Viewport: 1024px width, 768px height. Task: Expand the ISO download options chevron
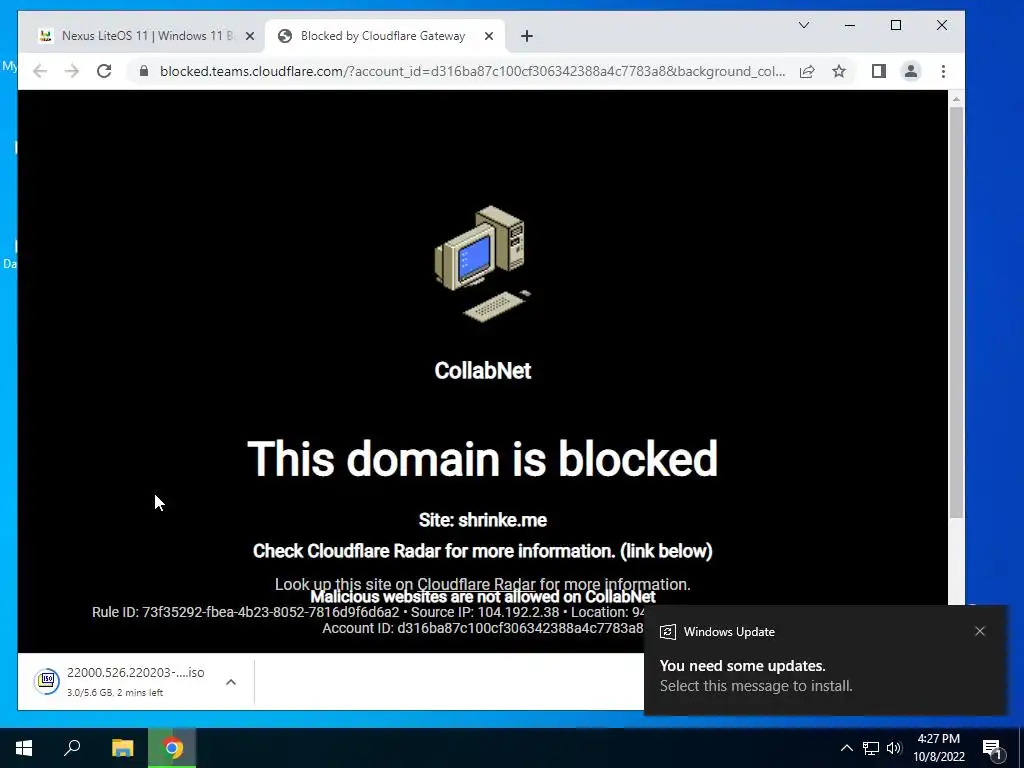click(x=231, y=682)
